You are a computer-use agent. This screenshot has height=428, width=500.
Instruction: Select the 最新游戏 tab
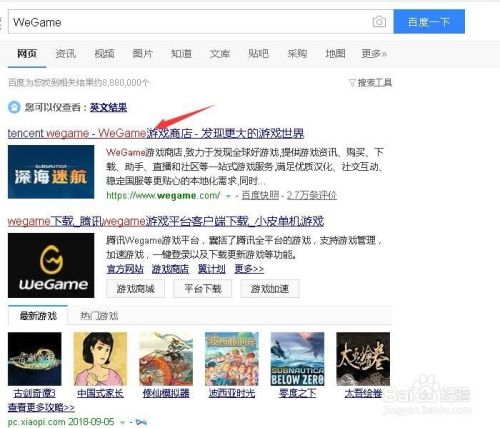[38, 315]
